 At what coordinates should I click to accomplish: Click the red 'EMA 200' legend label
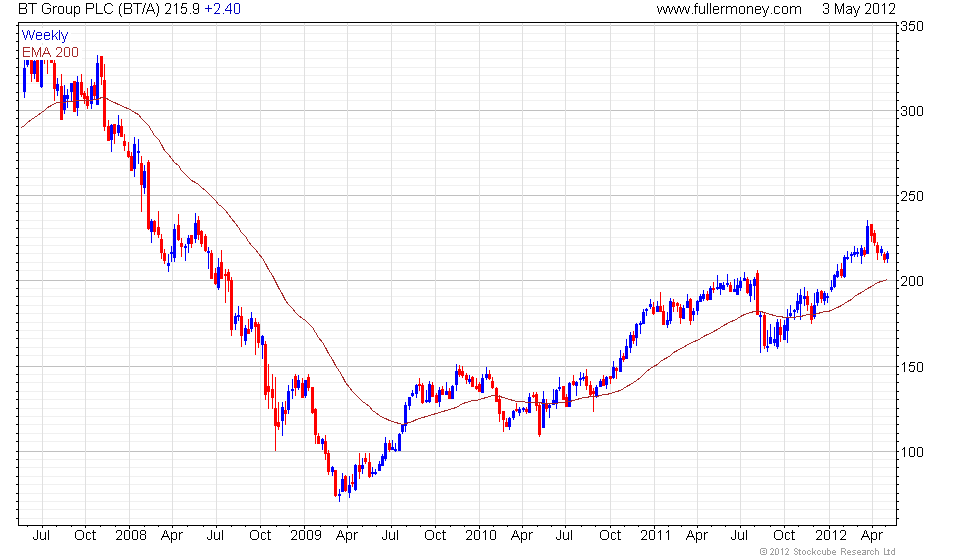[x=51, y=52]
